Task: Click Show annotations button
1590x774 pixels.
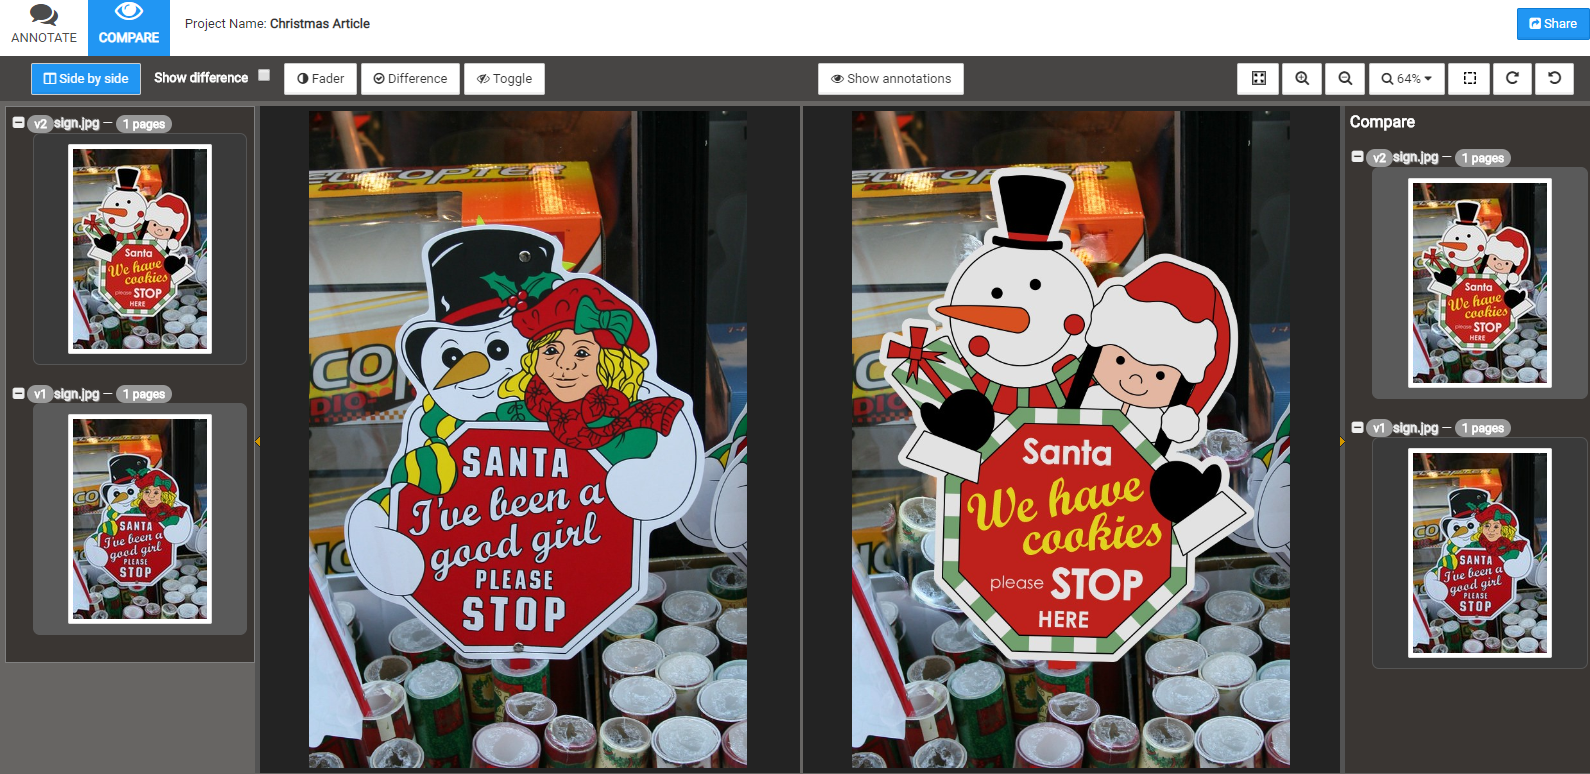Action: point(891,79)
